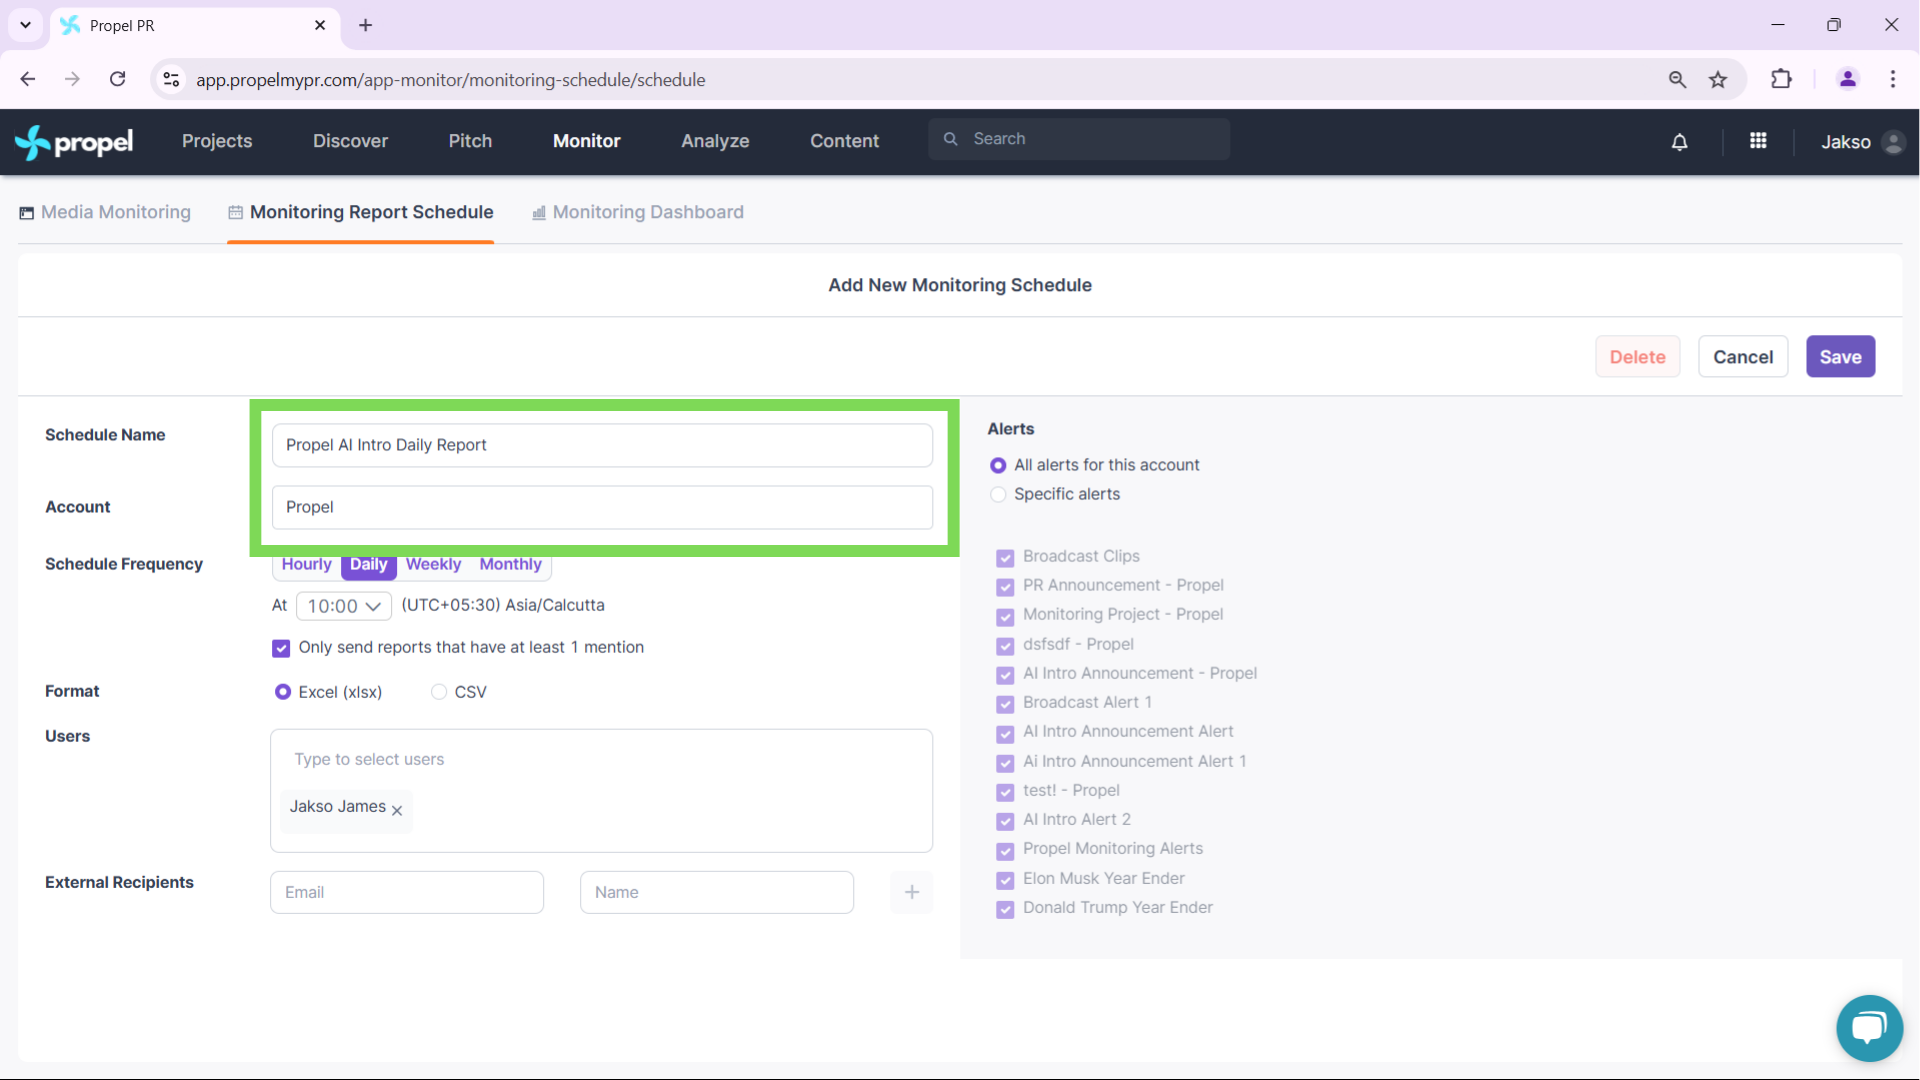Open the time 10:00 dropdown

coord(344,606)
